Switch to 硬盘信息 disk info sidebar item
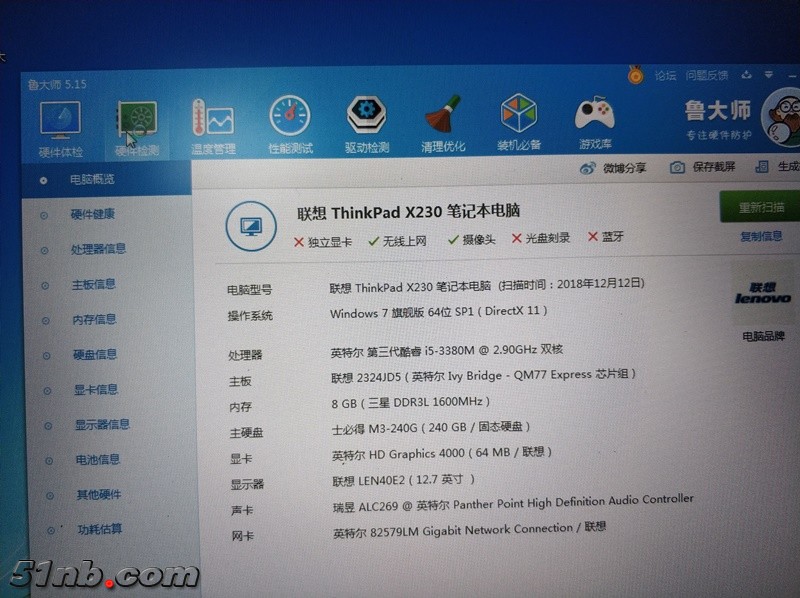 click(95, 354)
